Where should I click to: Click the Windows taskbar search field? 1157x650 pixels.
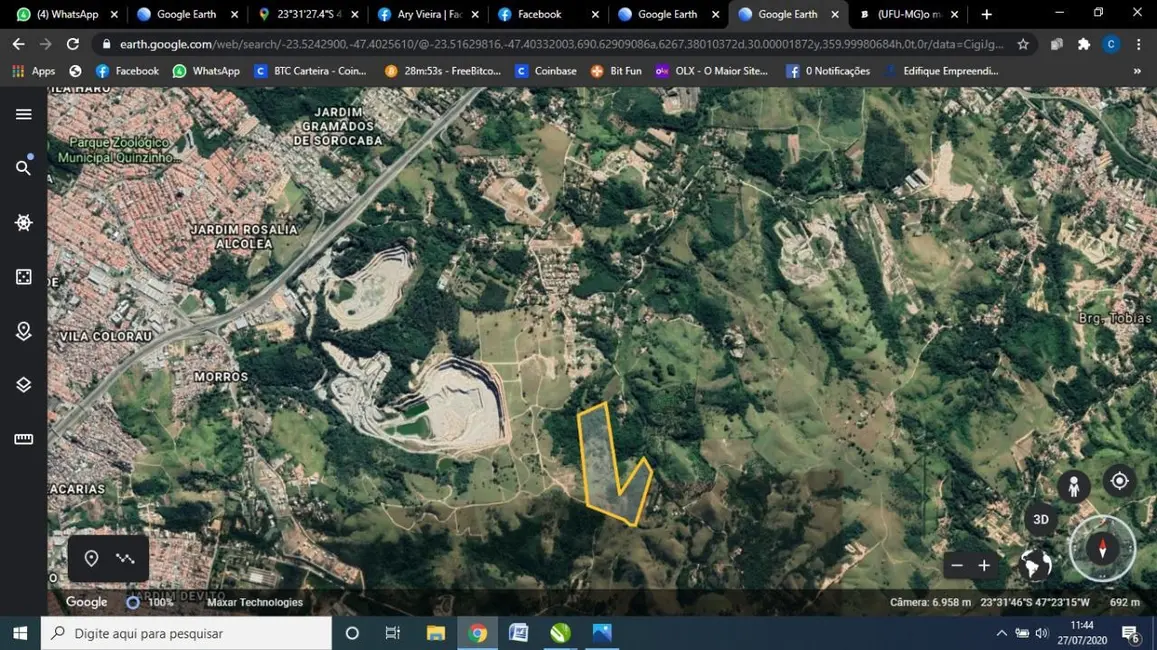(x=185, y=632)
